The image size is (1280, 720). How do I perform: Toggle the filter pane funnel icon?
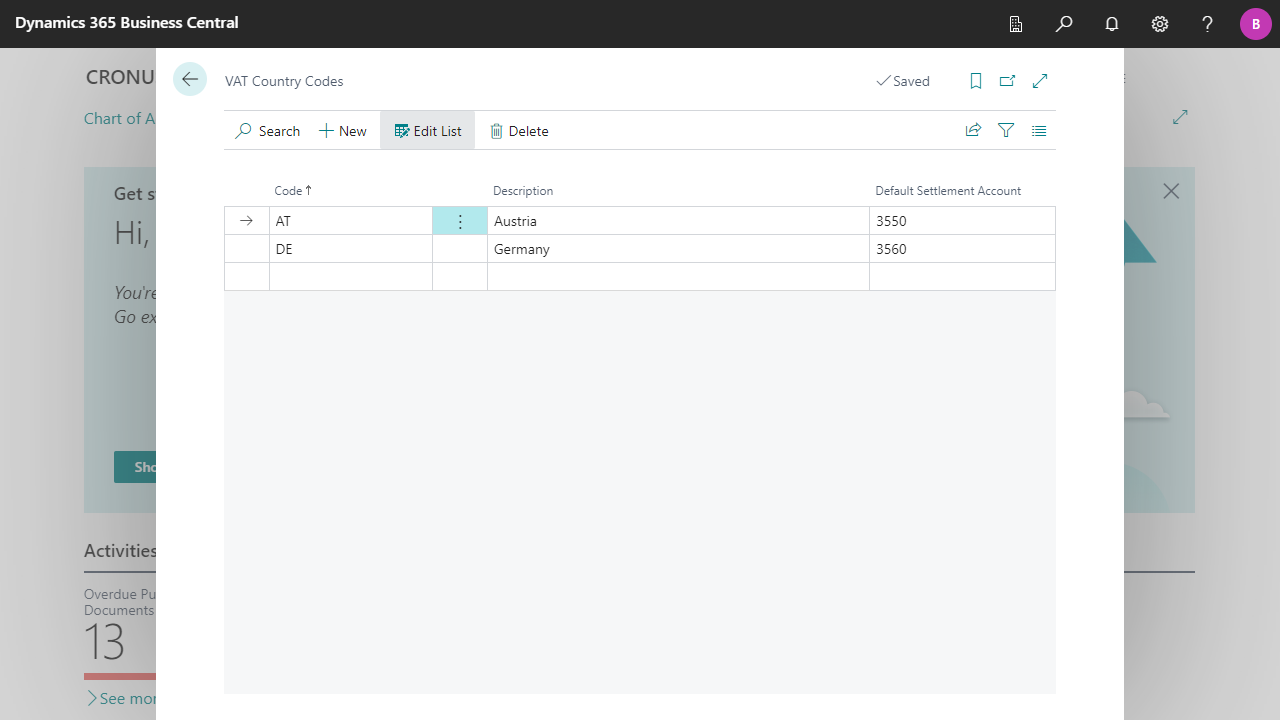pos(1006,130)
